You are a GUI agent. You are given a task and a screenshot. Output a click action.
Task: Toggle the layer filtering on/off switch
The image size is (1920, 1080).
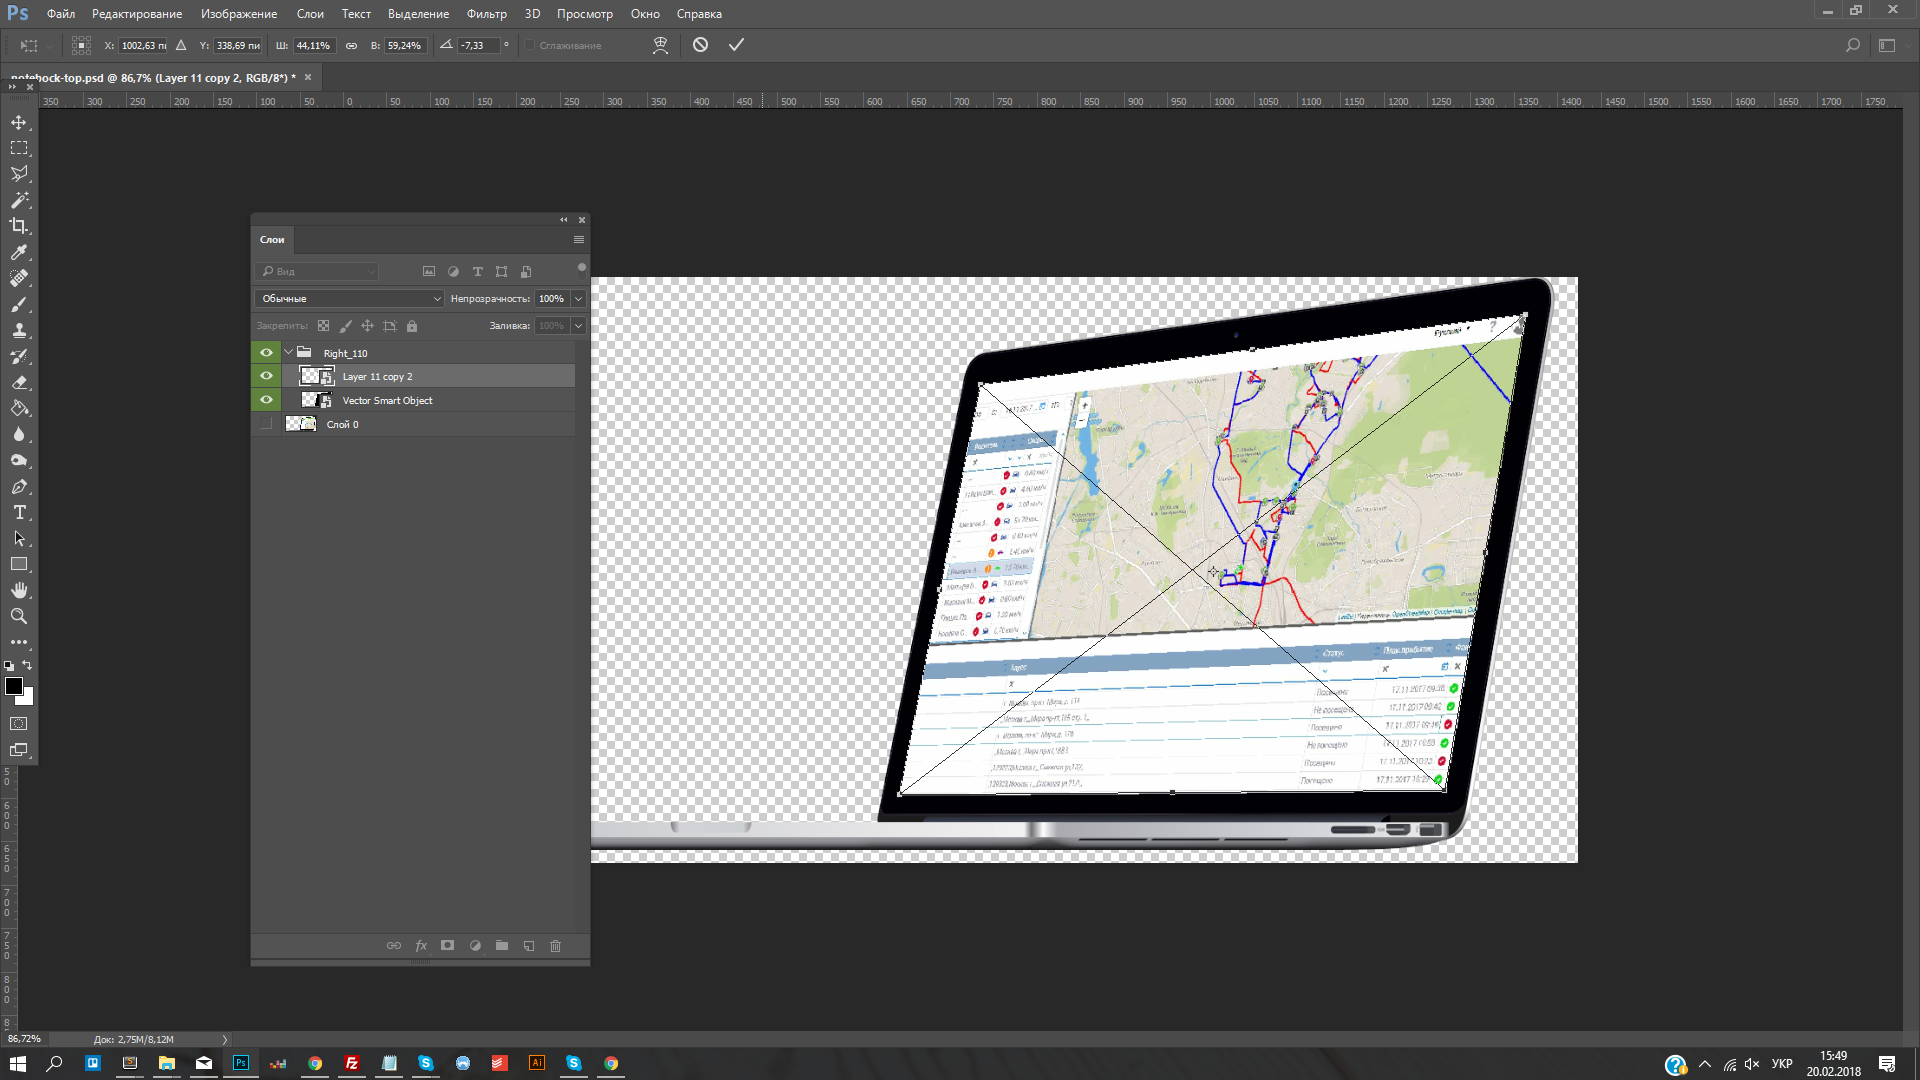pos(581,268)
